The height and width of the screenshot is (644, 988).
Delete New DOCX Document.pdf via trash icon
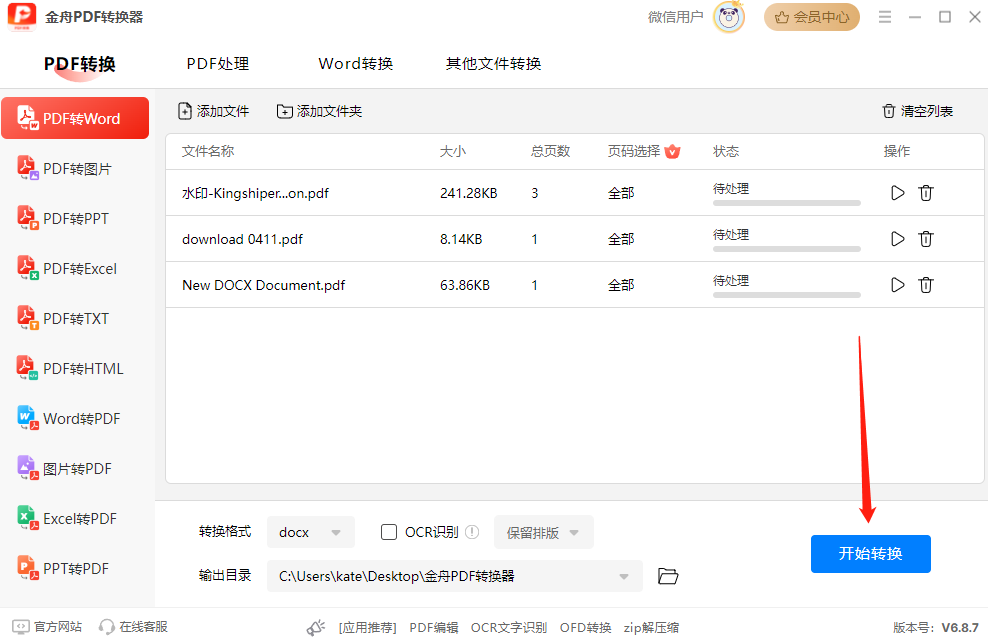point(926,285)
